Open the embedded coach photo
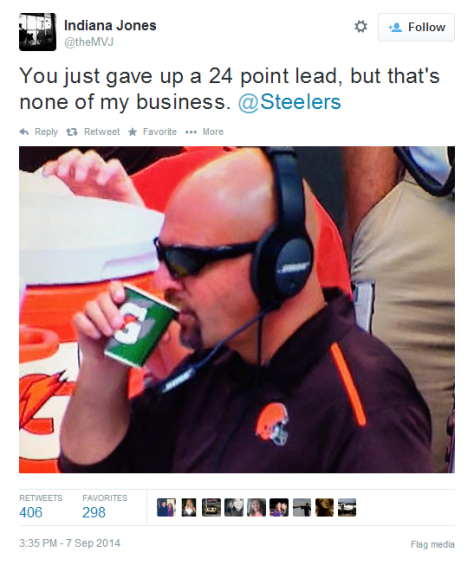The image size is (474, 565). (237, 310)
